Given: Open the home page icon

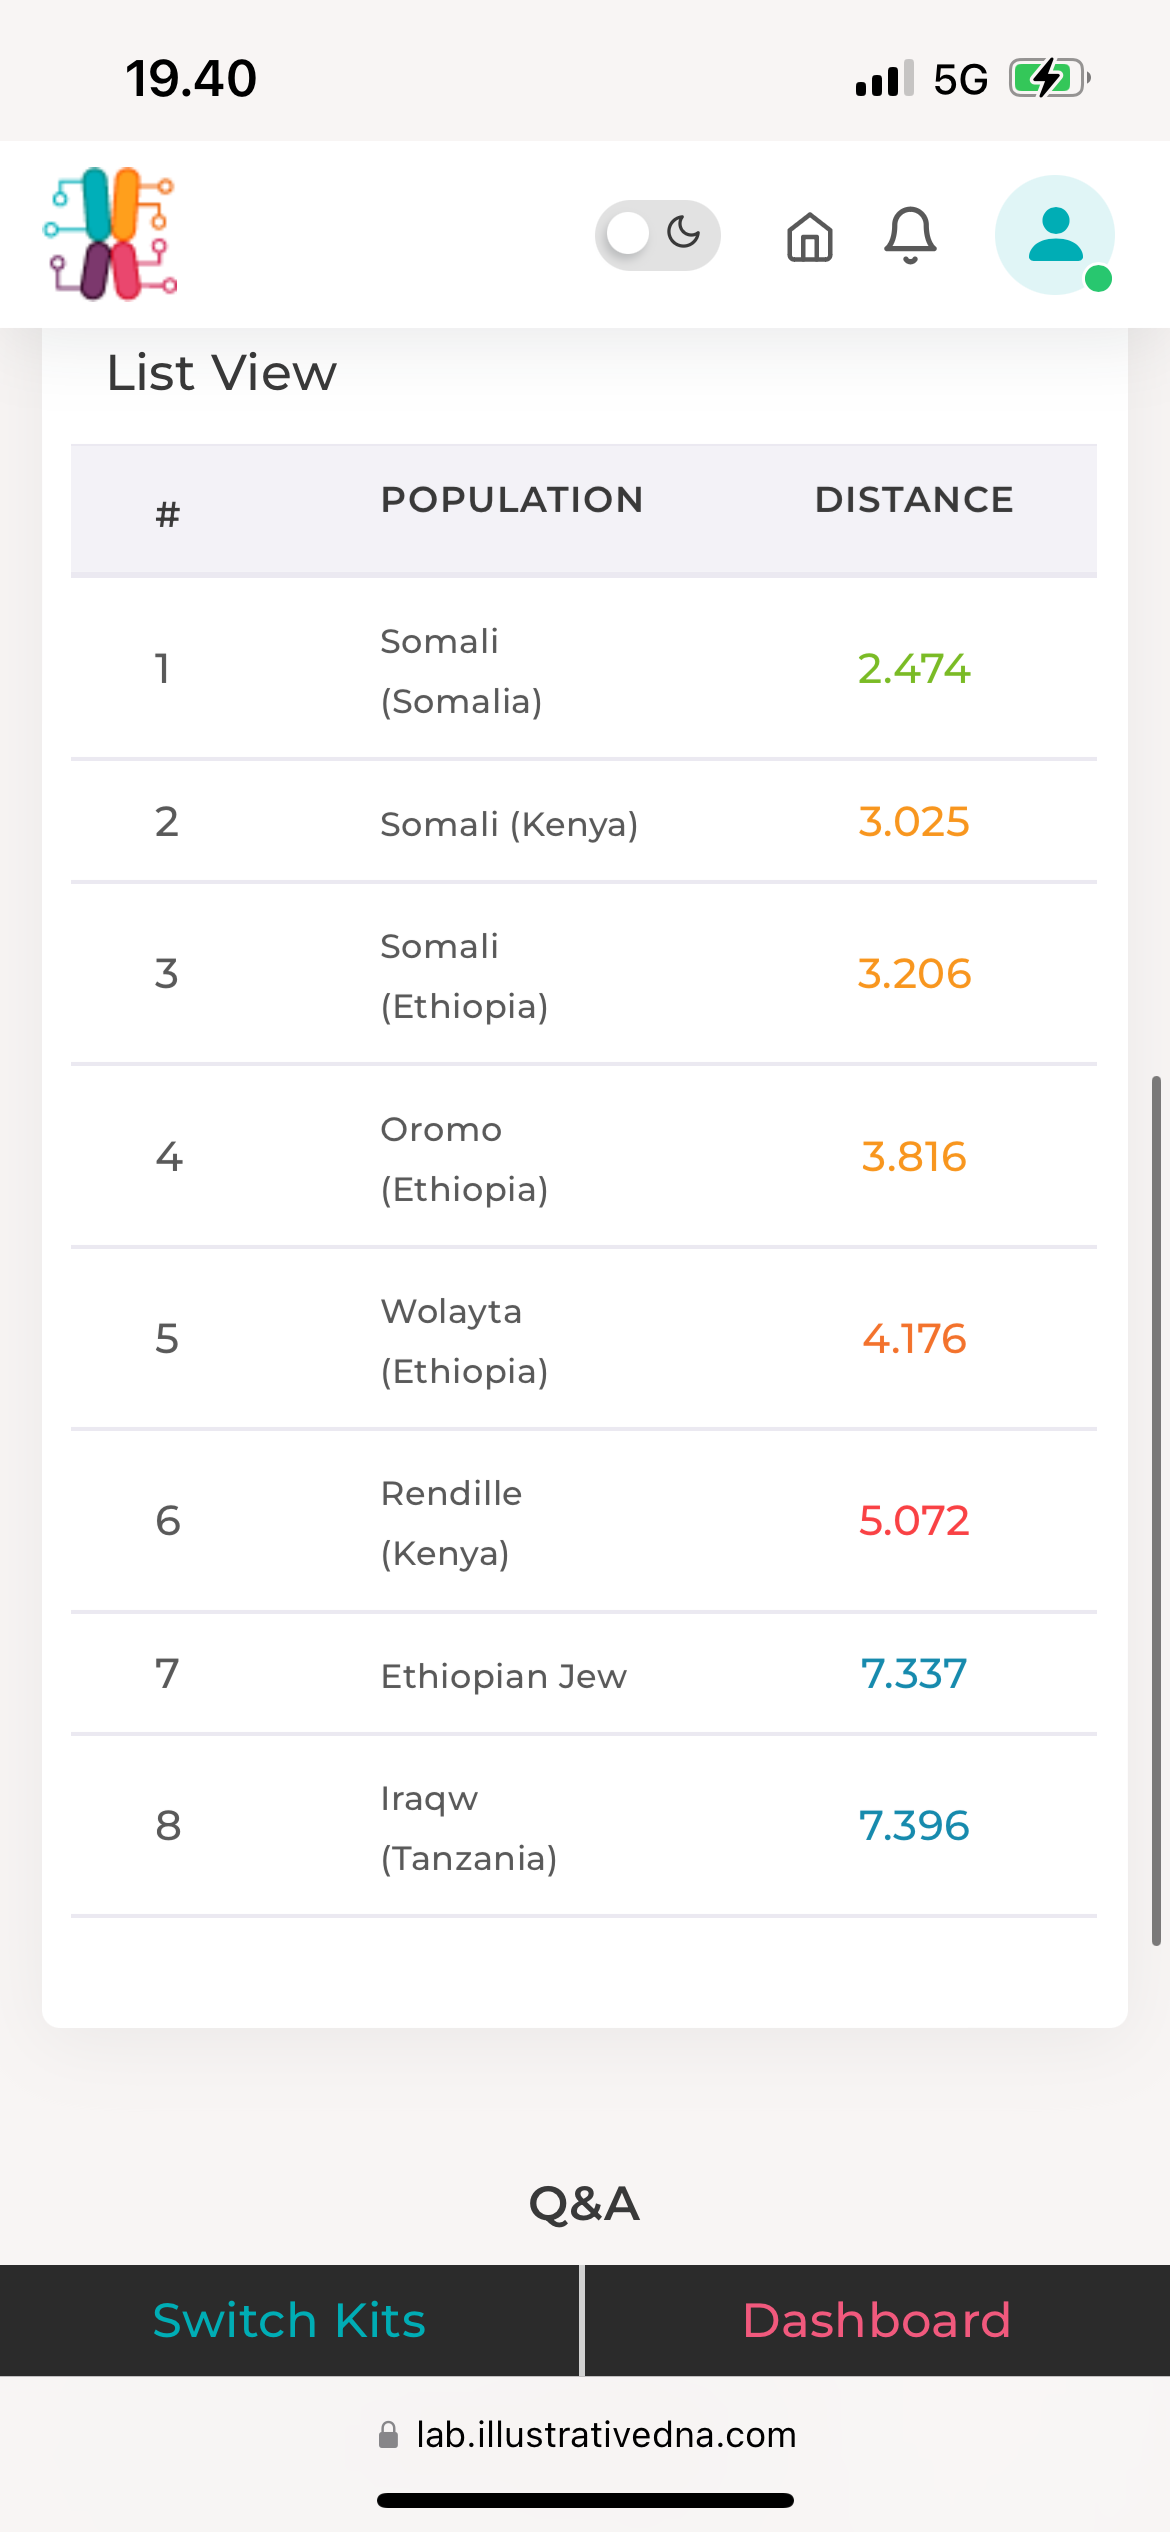Looking at the screenshot, I should coord(809,237).
